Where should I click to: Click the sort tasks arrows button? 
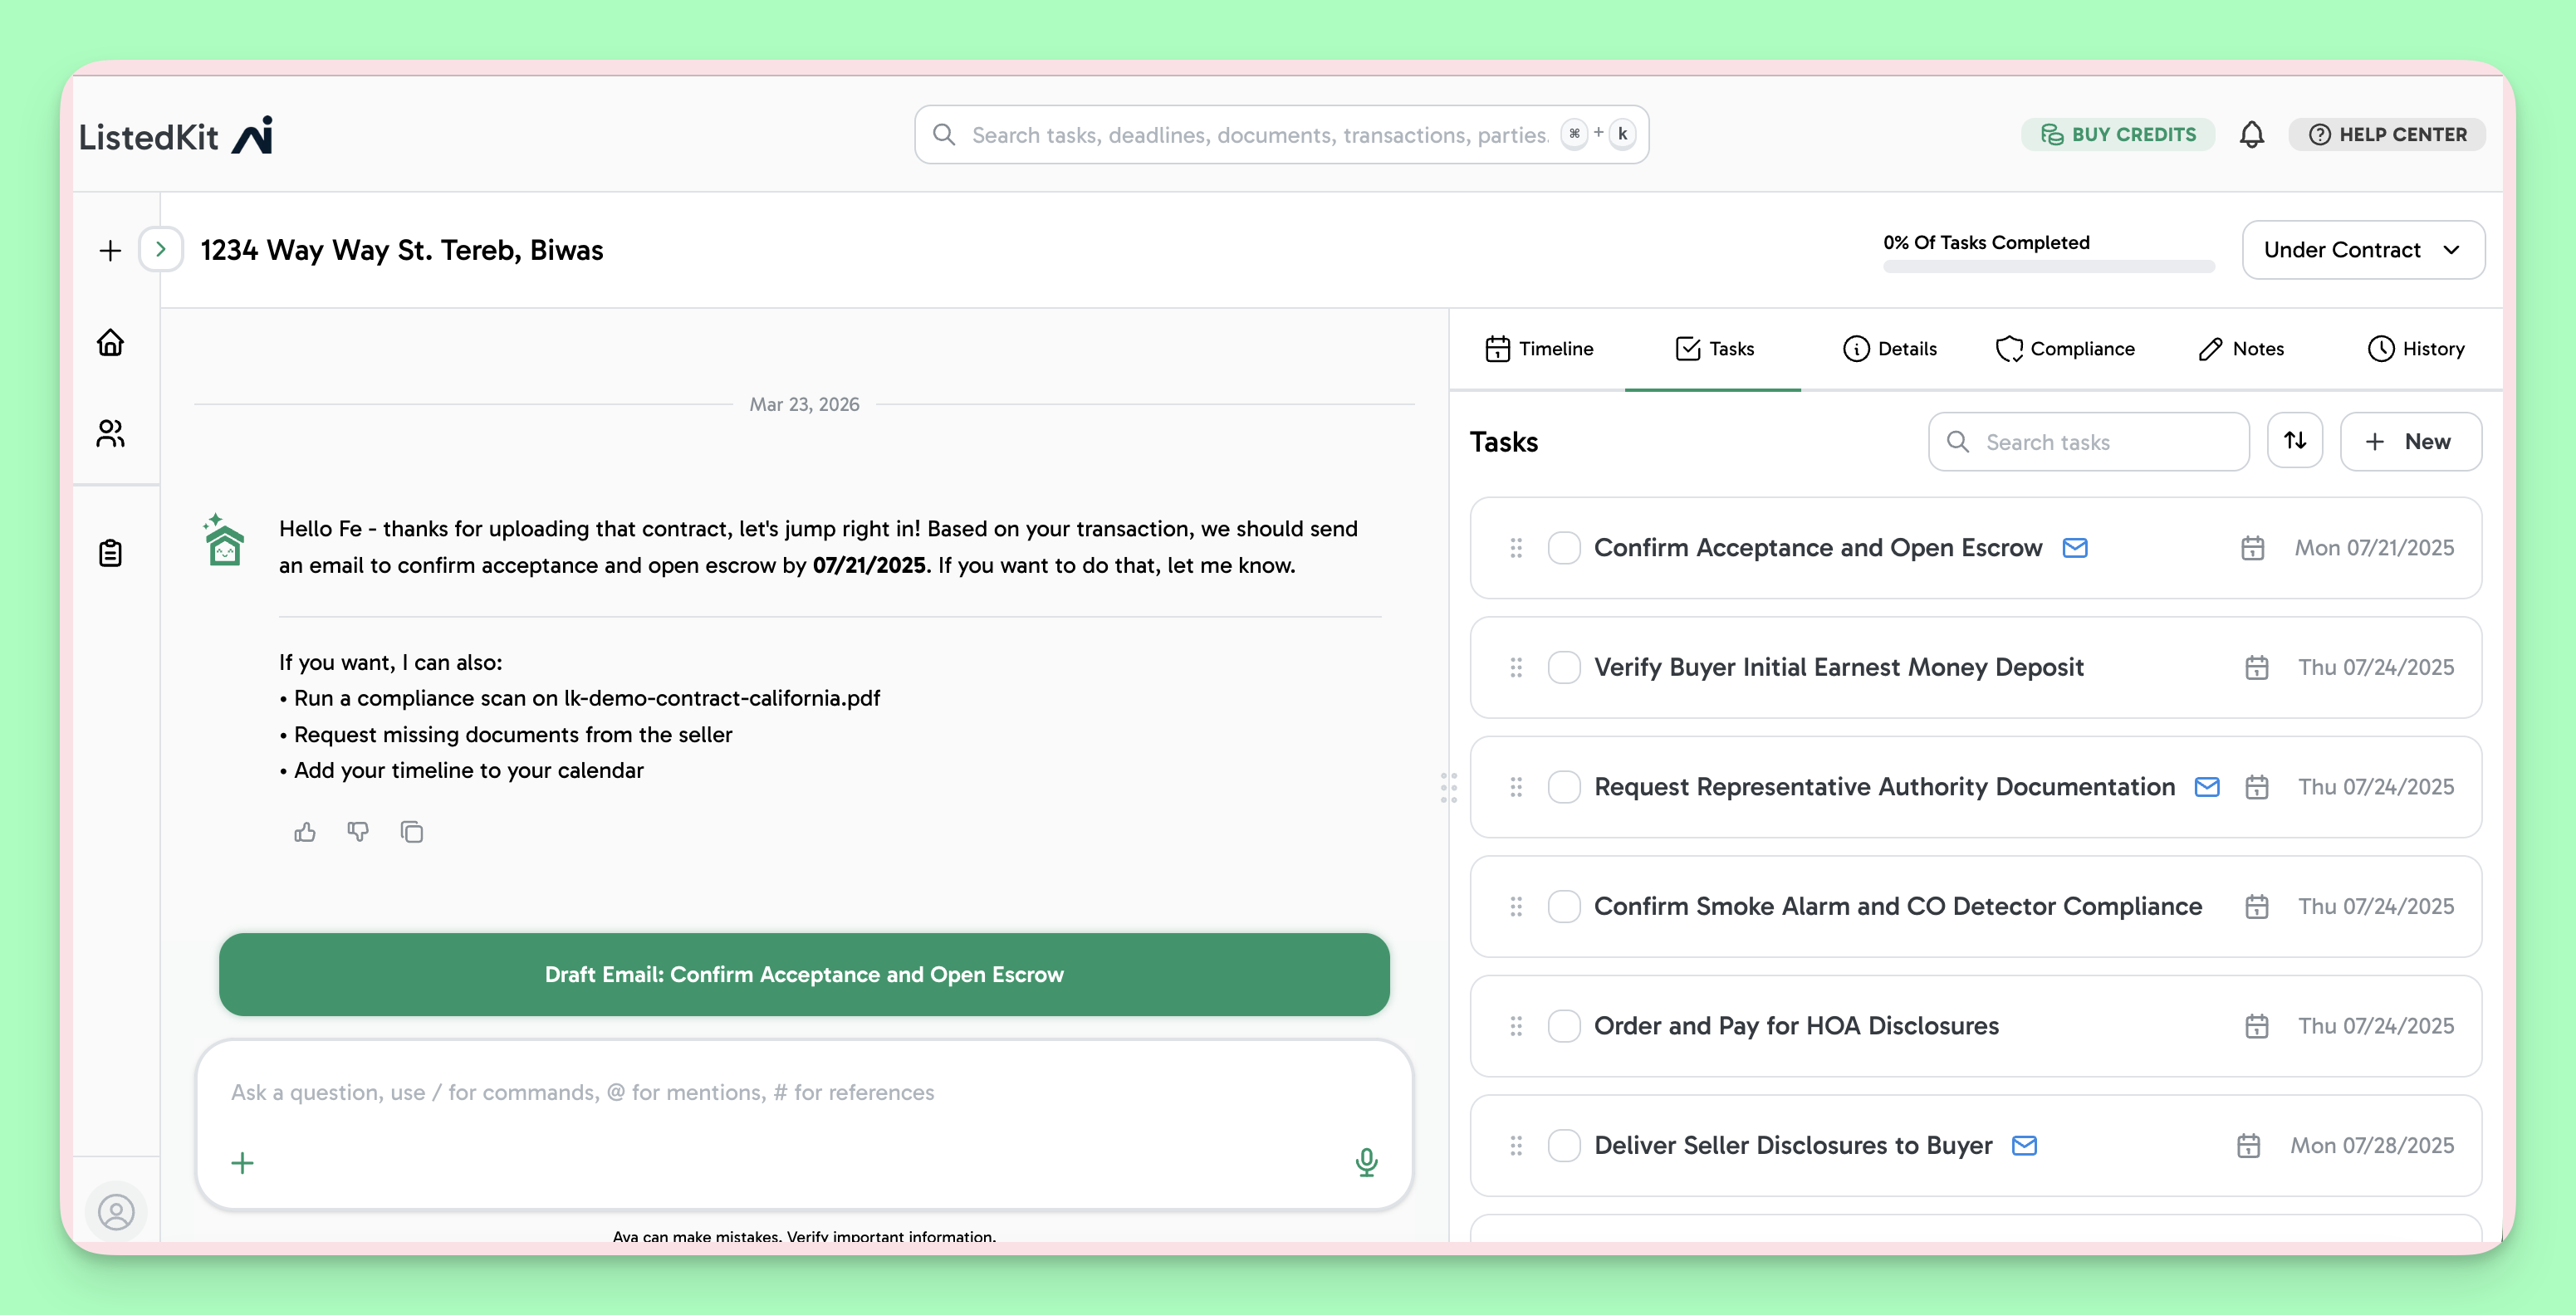pos(2294,441)
